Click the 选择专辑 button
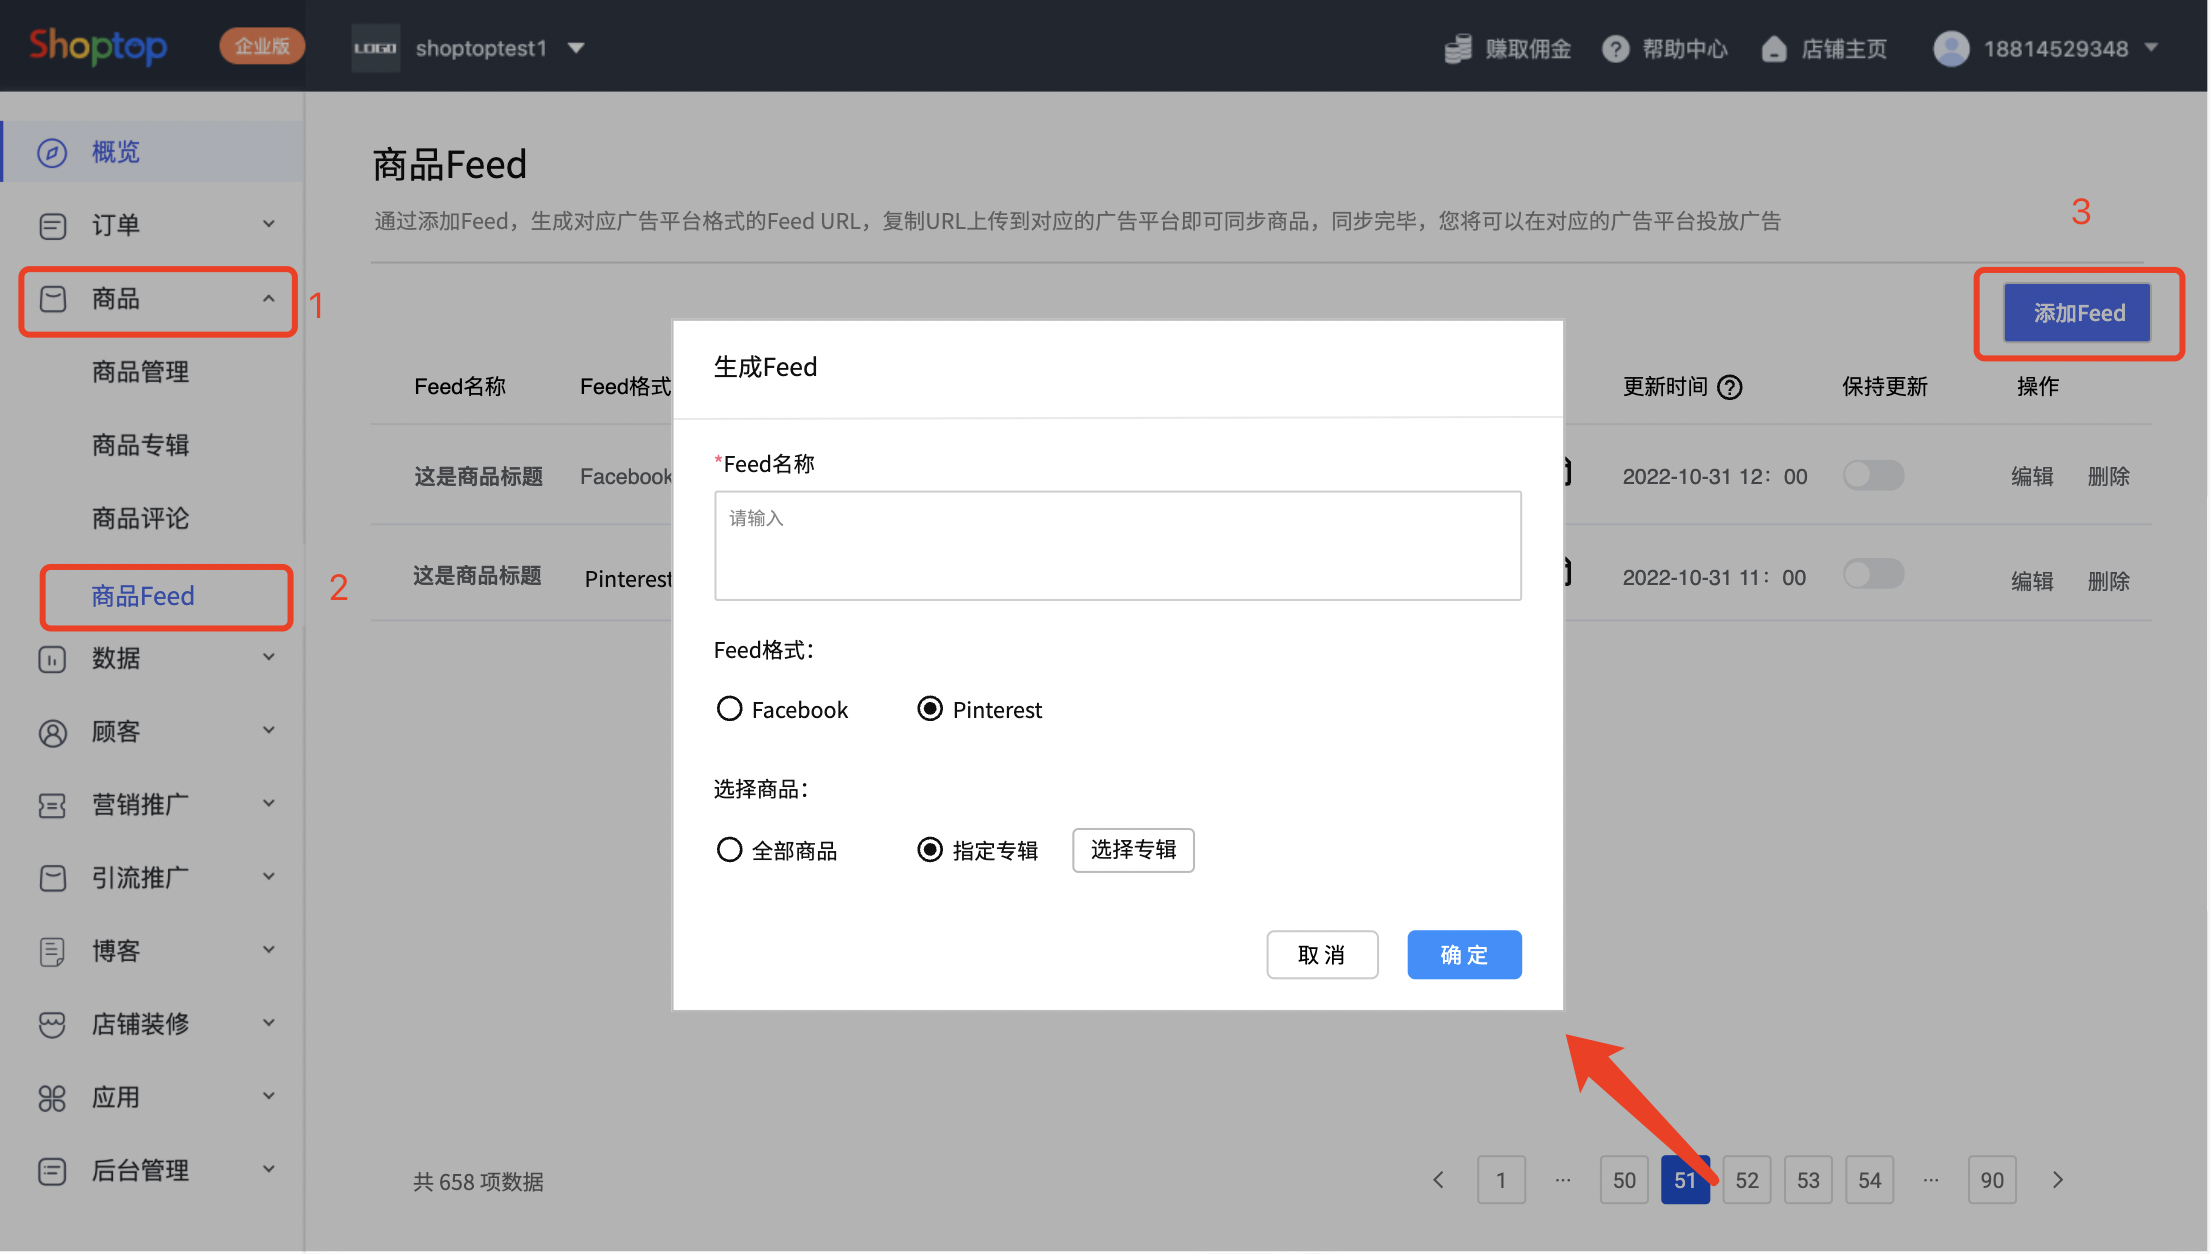Image resolution: width=2210 pixels, height=1254 pixels. (1133, 850)
